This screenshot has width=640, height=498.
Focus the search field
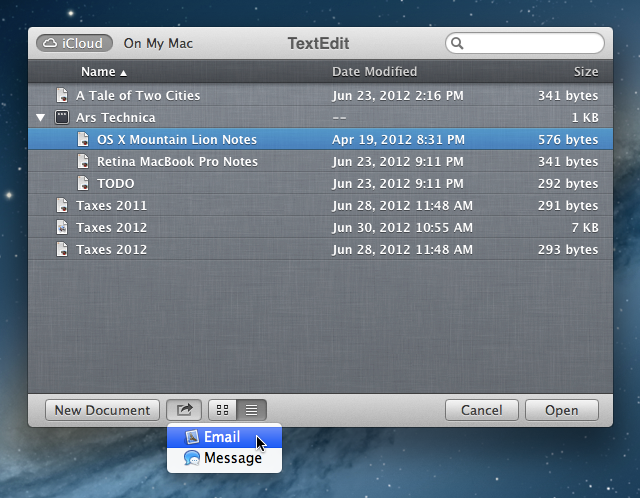click(x=525, y=43)
